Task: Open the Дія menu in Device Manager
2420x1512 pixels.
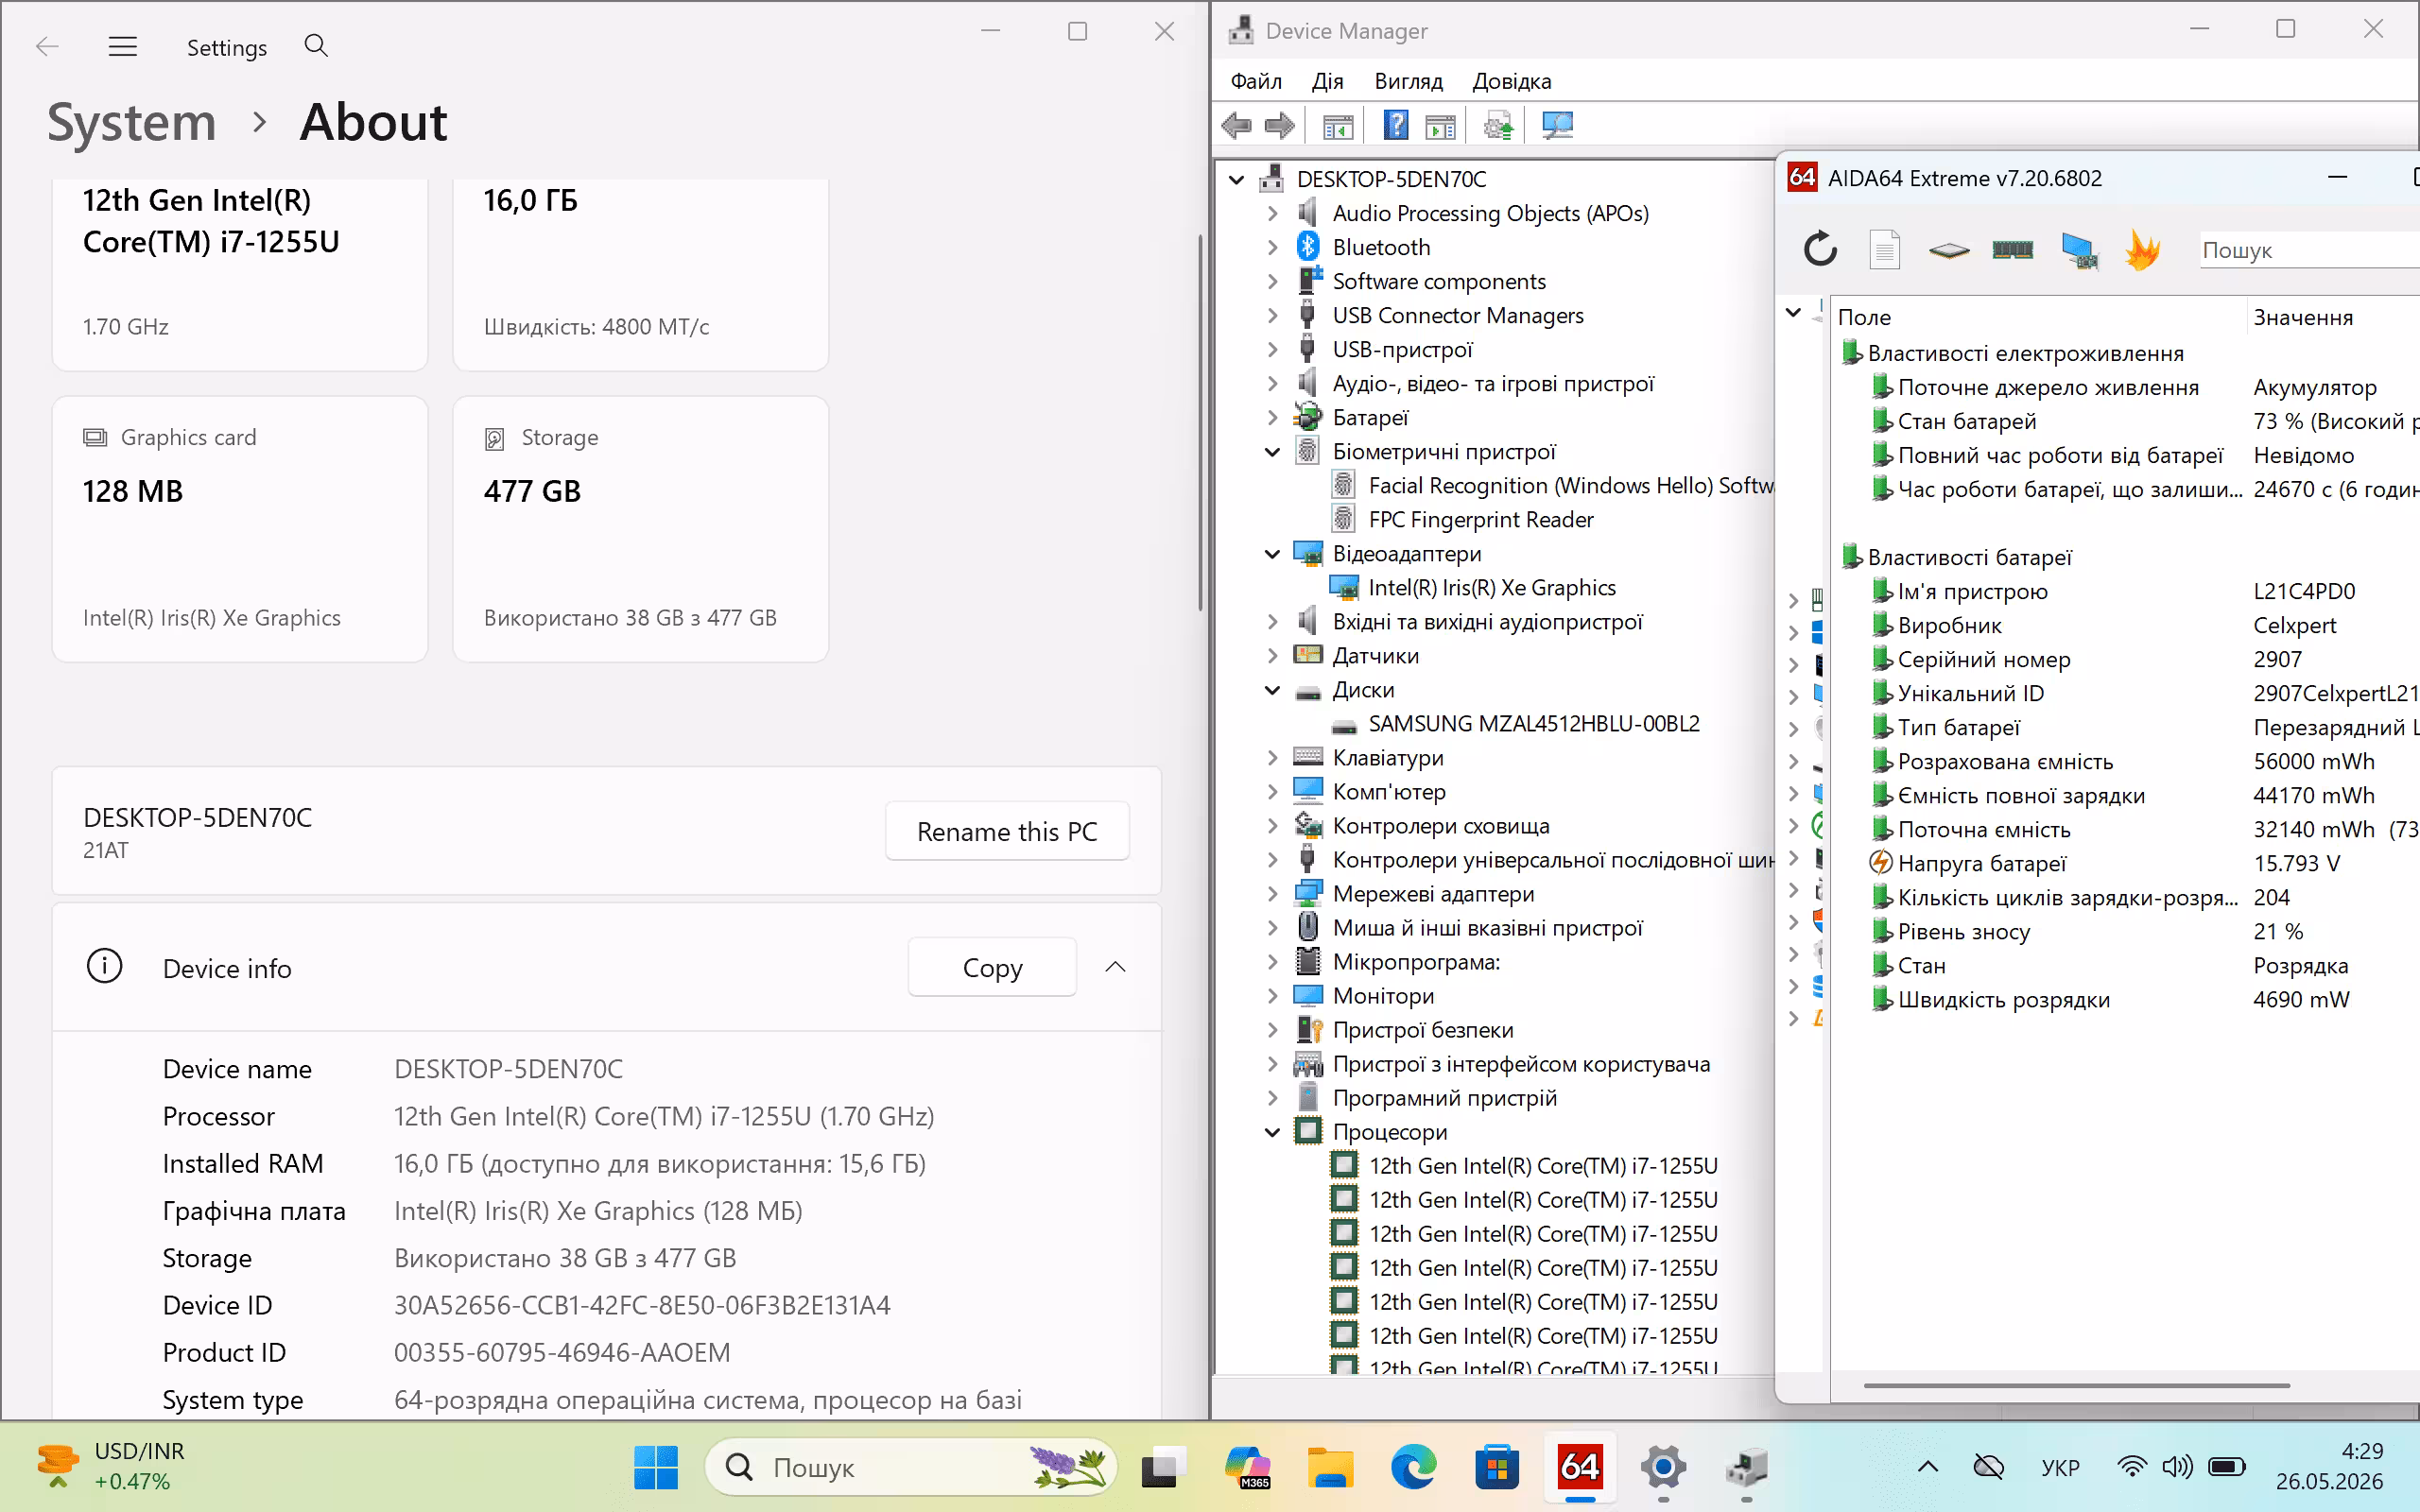Action: click(1327, 81)
